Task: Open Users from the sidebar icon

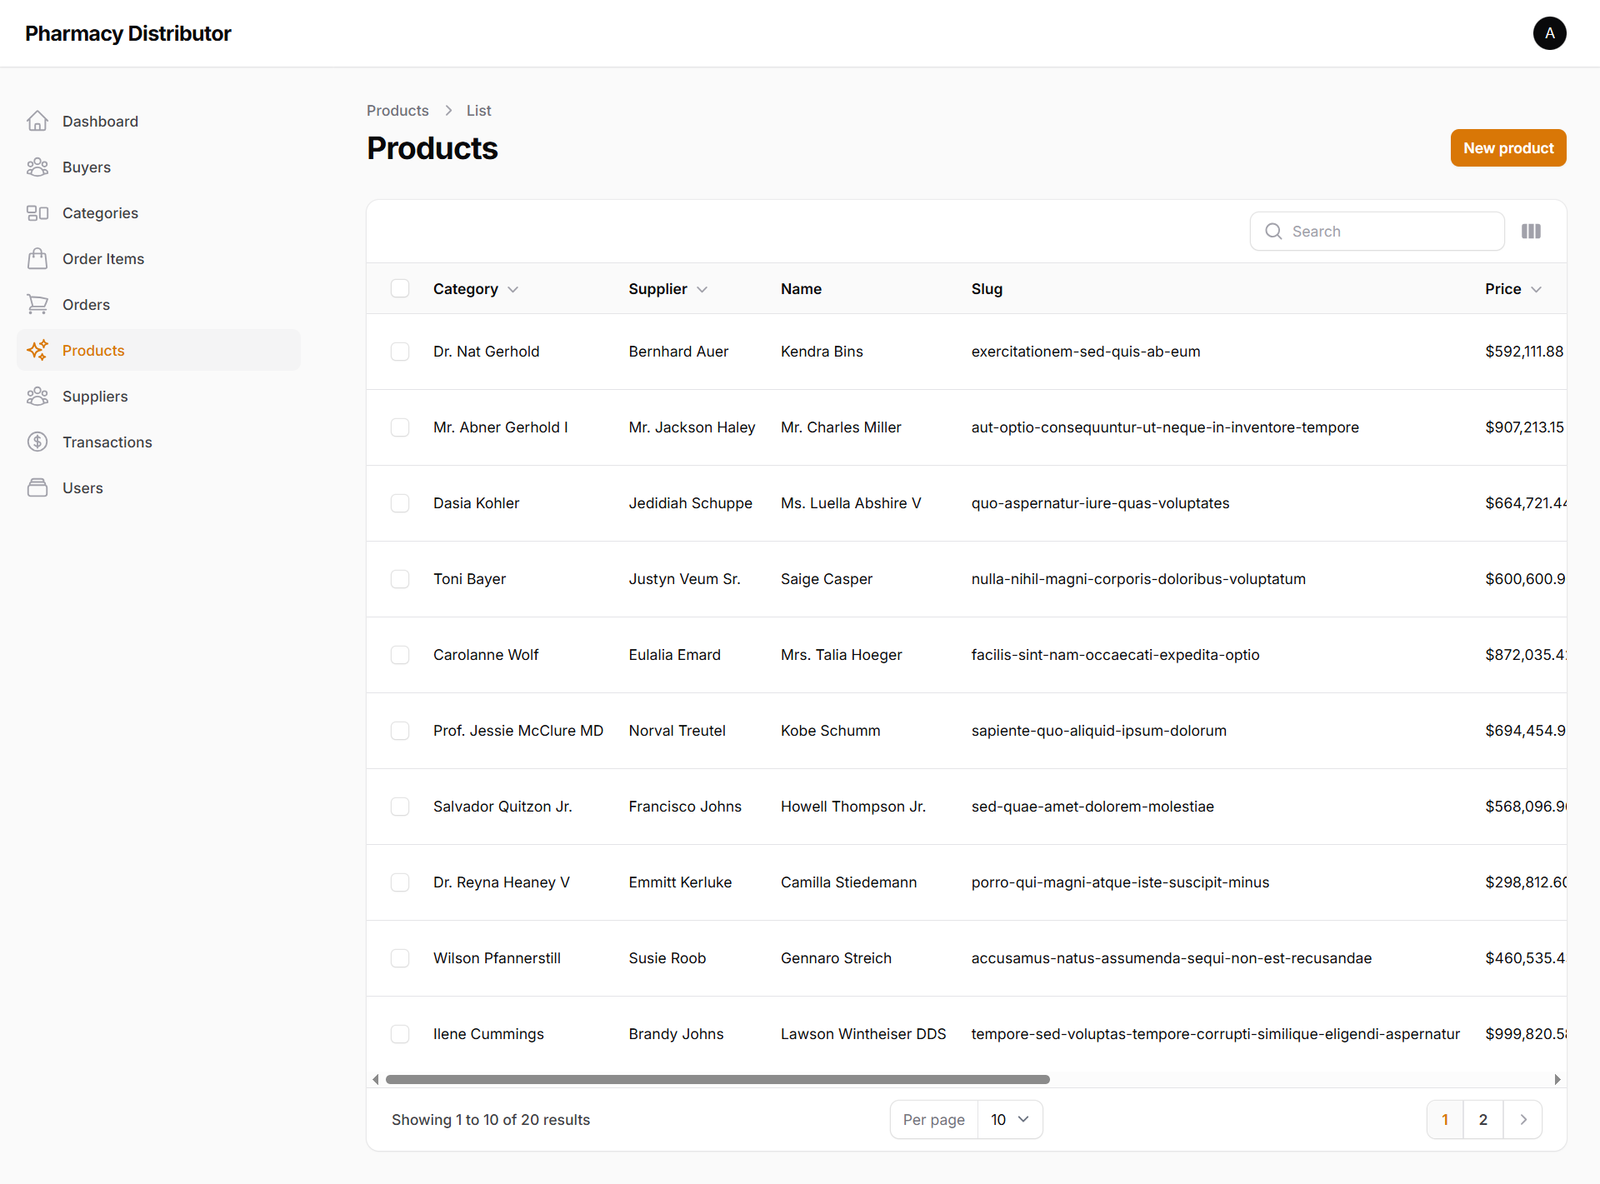Action: [x=38, y=487]
